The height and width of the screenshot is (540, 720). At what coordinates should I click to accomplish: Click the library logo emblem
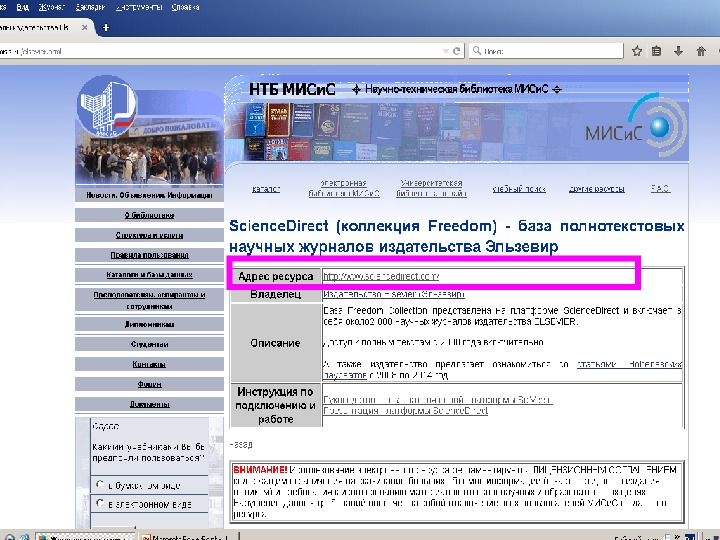[107, 106]
